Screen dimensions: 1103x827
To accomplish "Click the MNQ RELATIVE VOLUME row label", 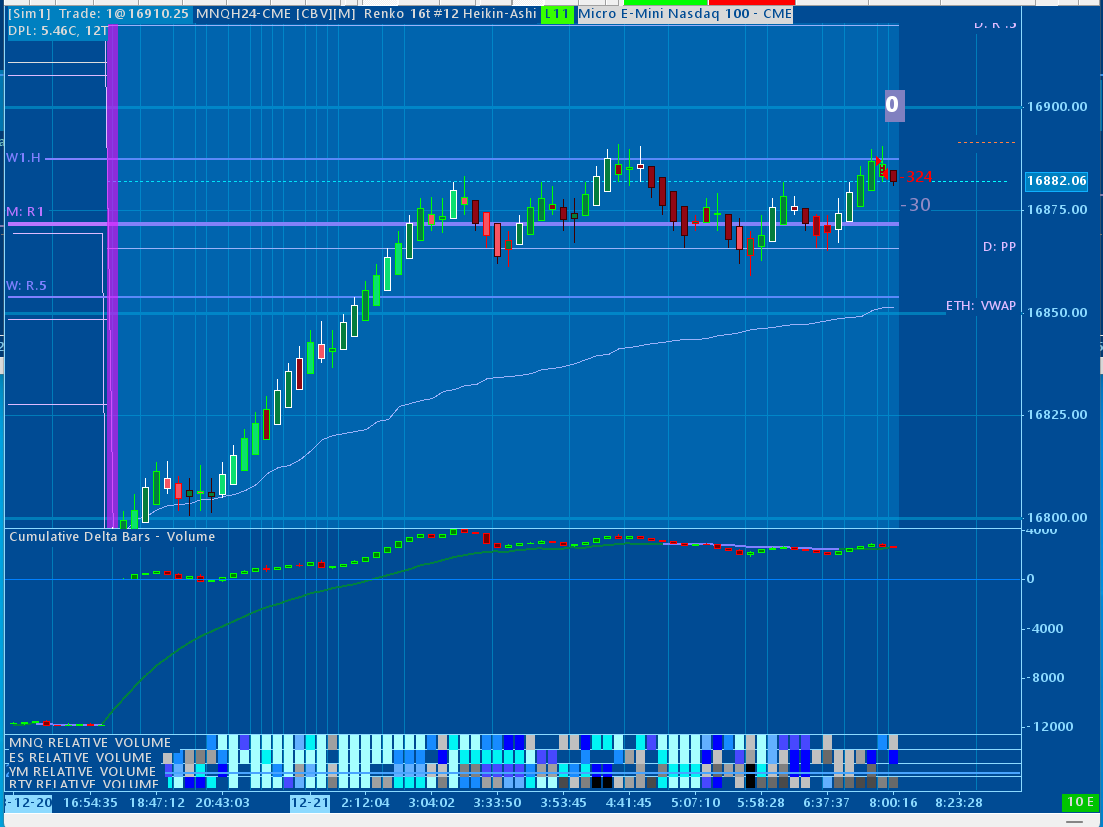I will coord(89,743).
